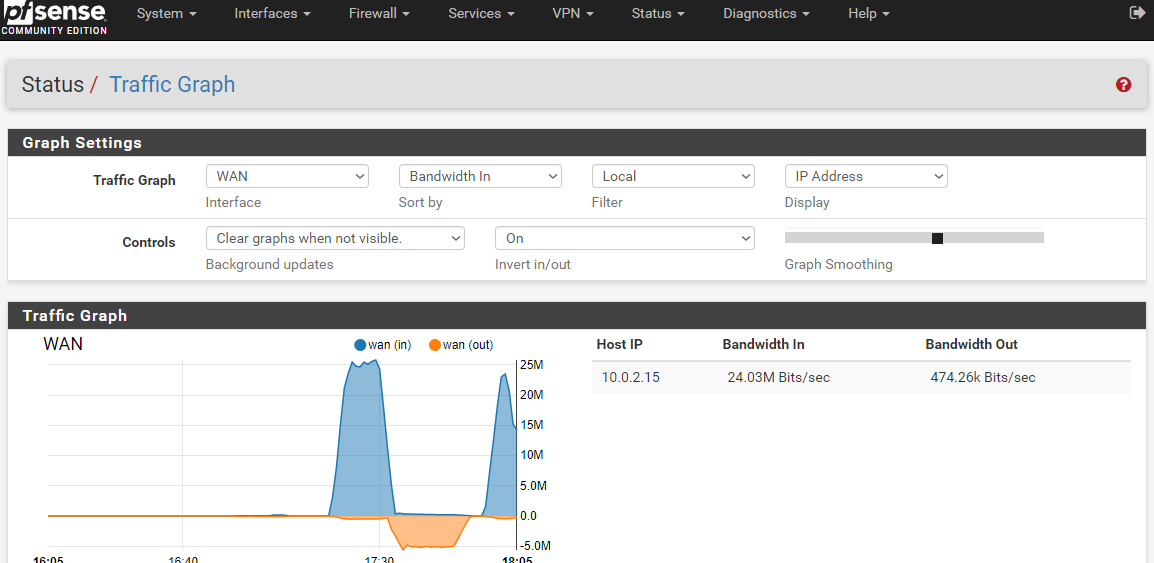Expand the Display IP Address dropdown
The image size is (1154, 563).
pyautogui.click(x=866, y=176)
